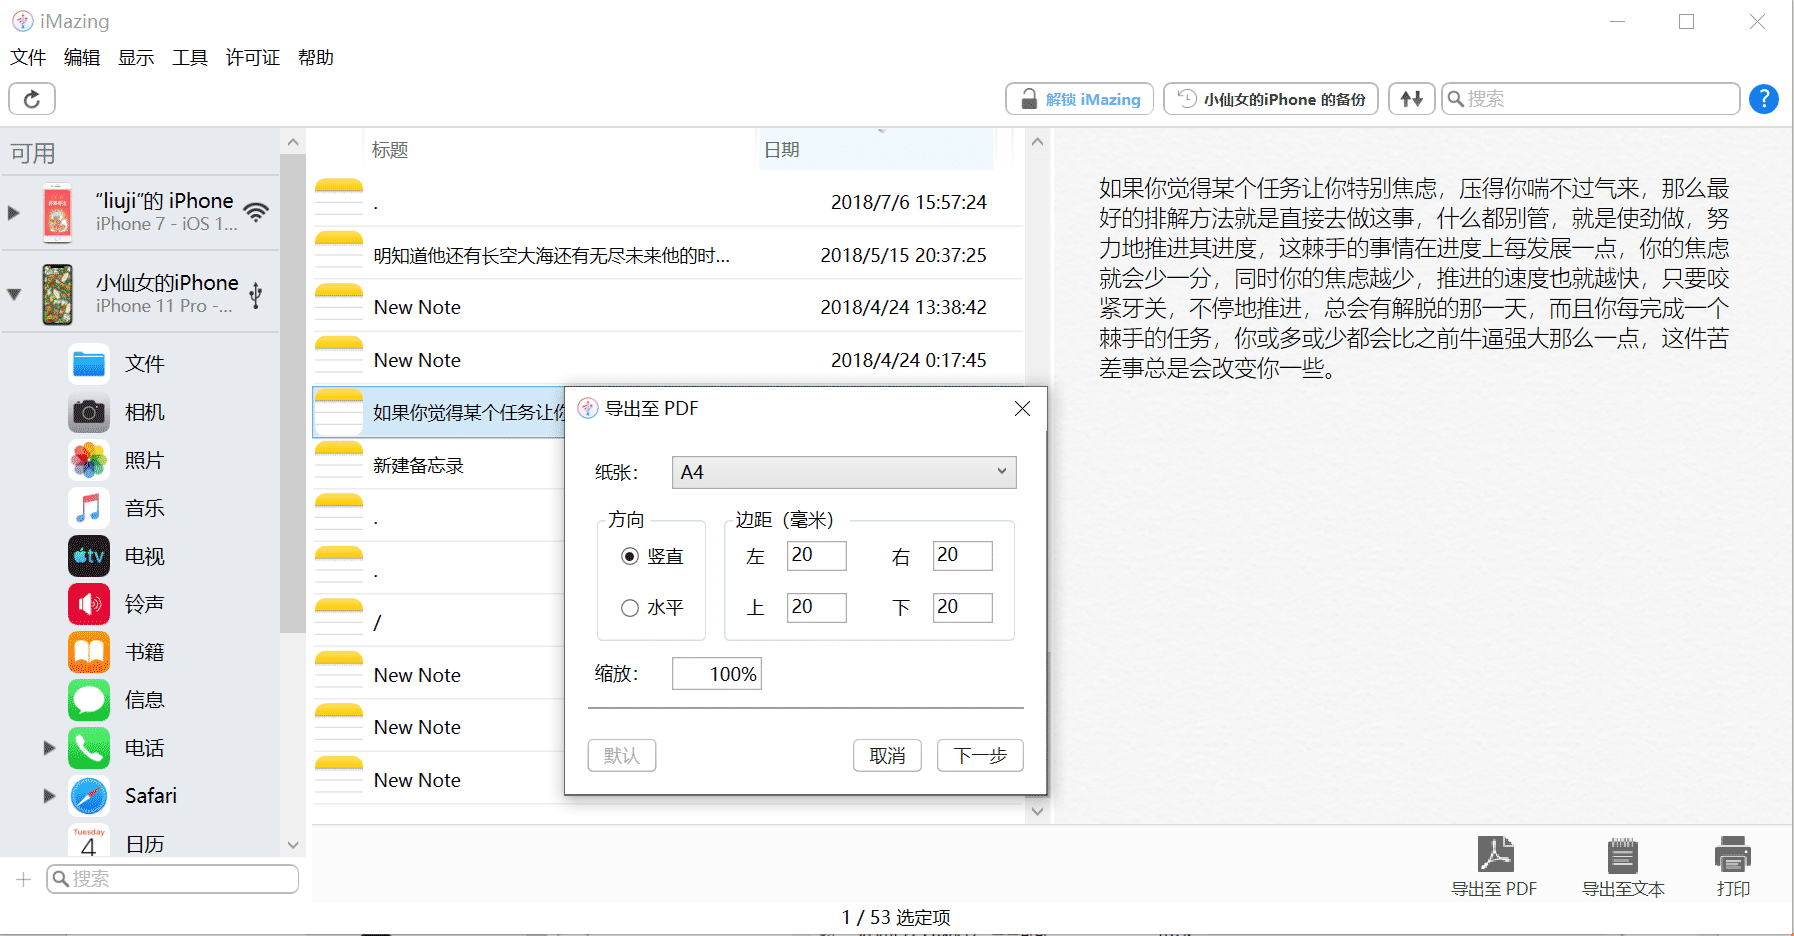Collapse the 小仙女的iPhone device entry
Screen dimensions: 1794x936
(14, 294)
